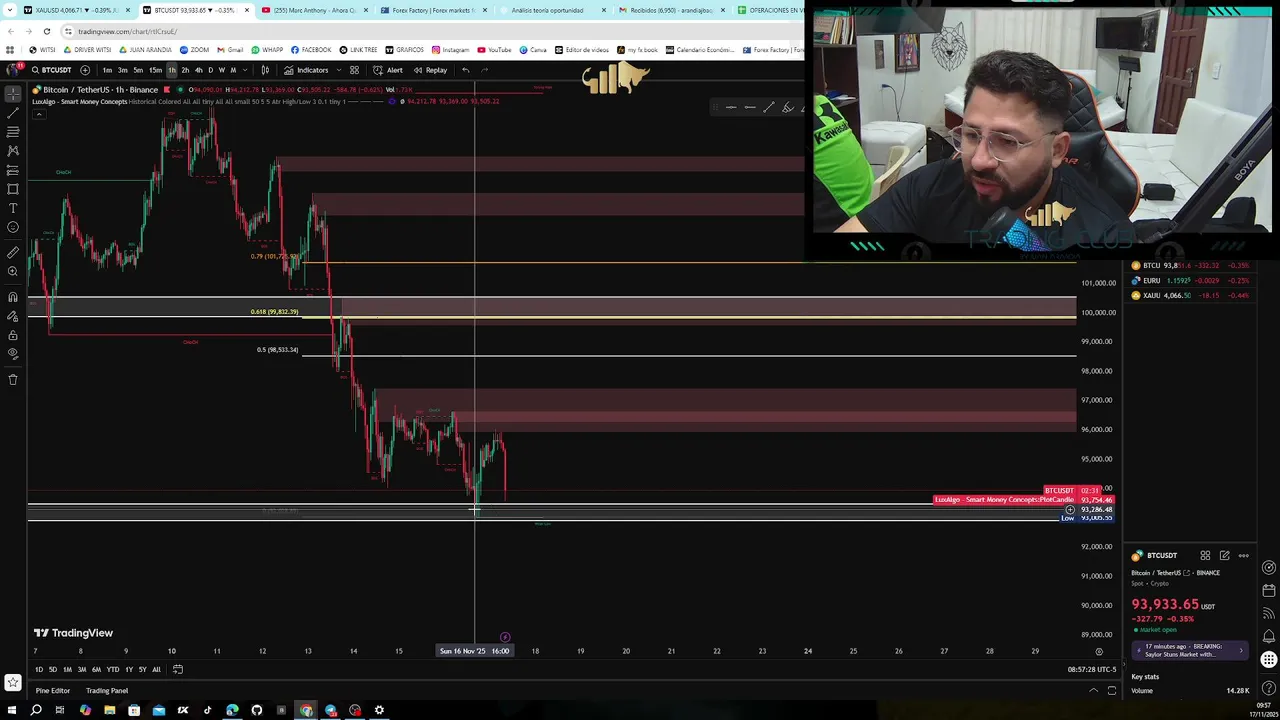This screenshot has height=720, width=1280.
Task: Select the zoom in tool
Action: click(13, 271)
